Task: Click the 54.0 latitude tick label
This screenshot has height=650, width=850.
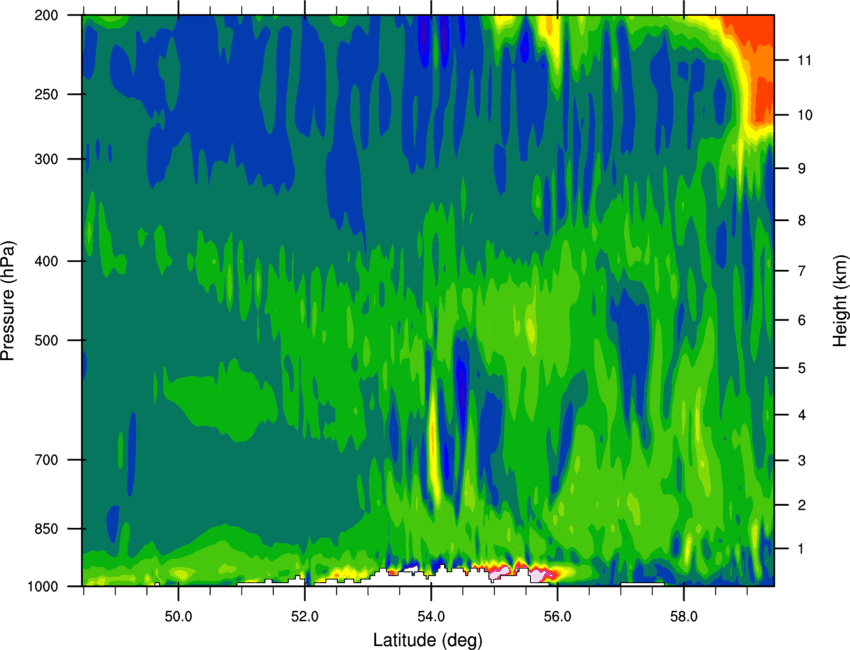Action: pyautogui.click(x=431, y=617)
